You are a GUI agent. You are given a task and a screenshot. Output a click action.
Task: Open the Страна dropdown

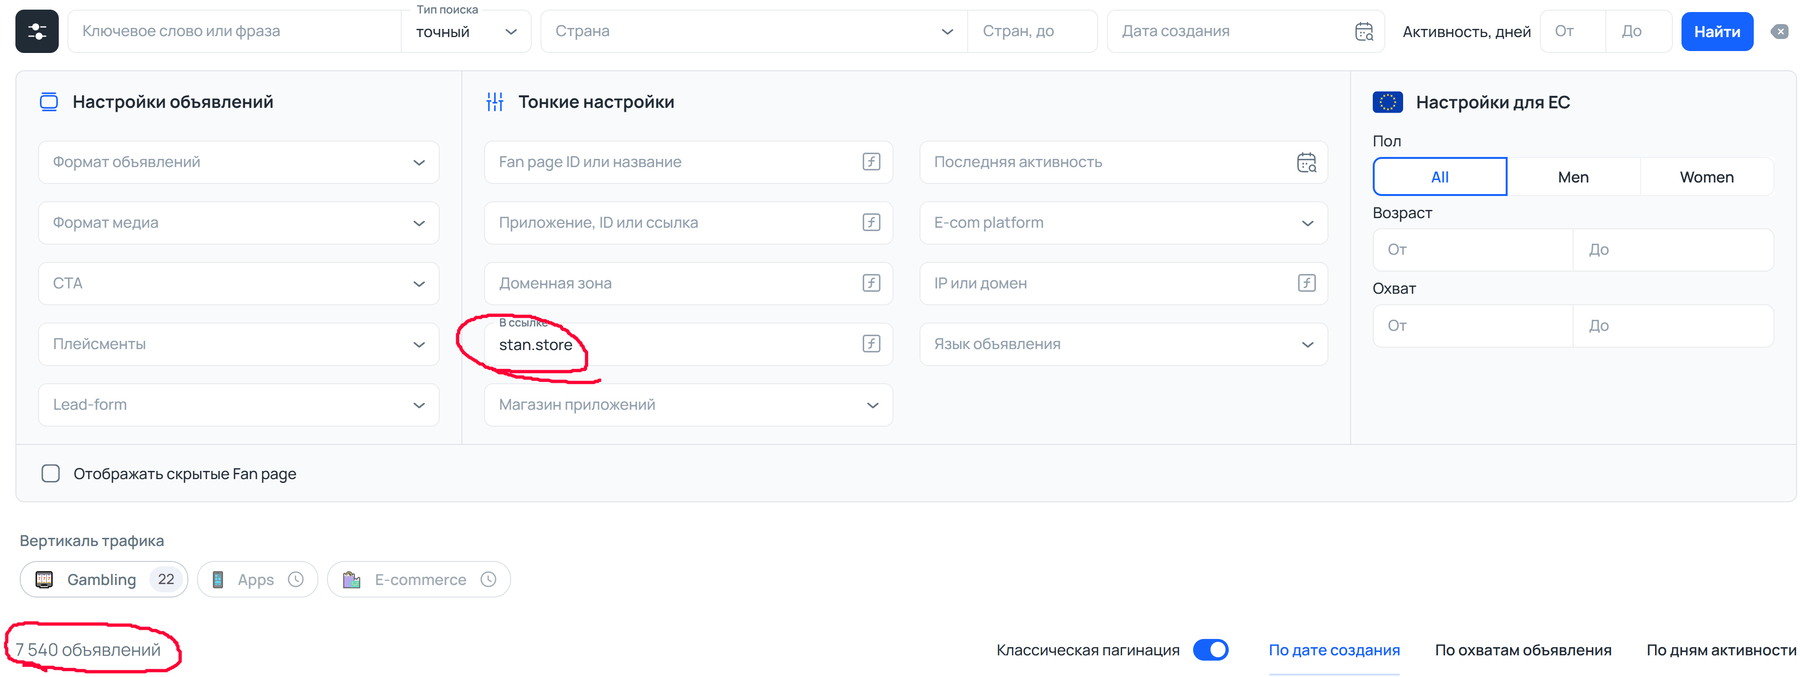pos(754,31)
